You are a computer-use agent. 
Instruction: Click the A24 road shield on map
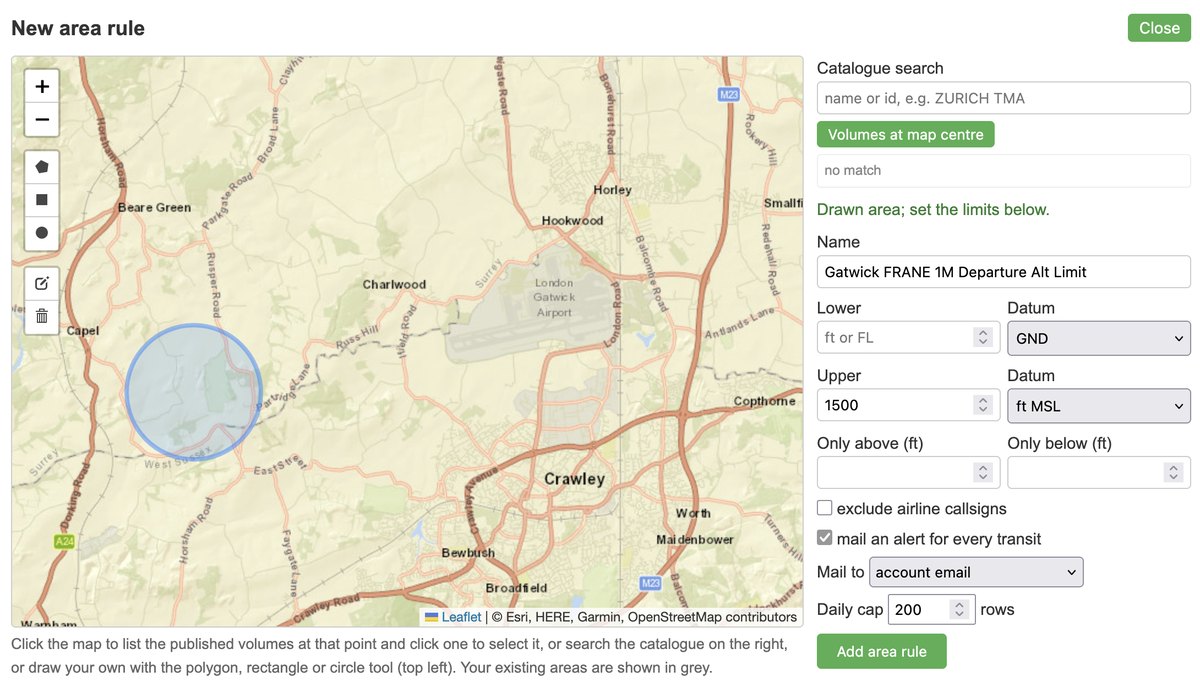(64, 541)
